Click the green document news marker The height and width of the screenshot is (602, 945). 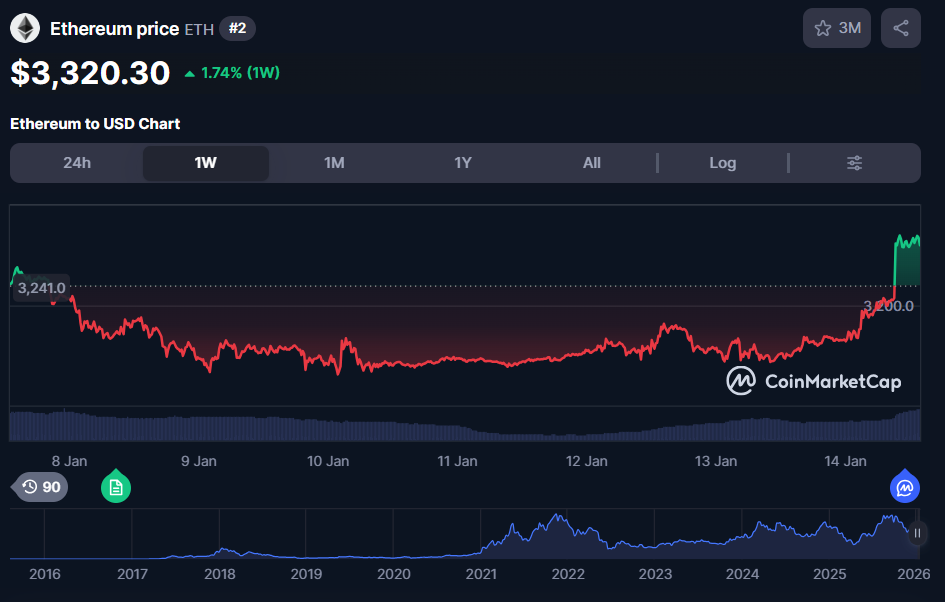click(116, 486)
